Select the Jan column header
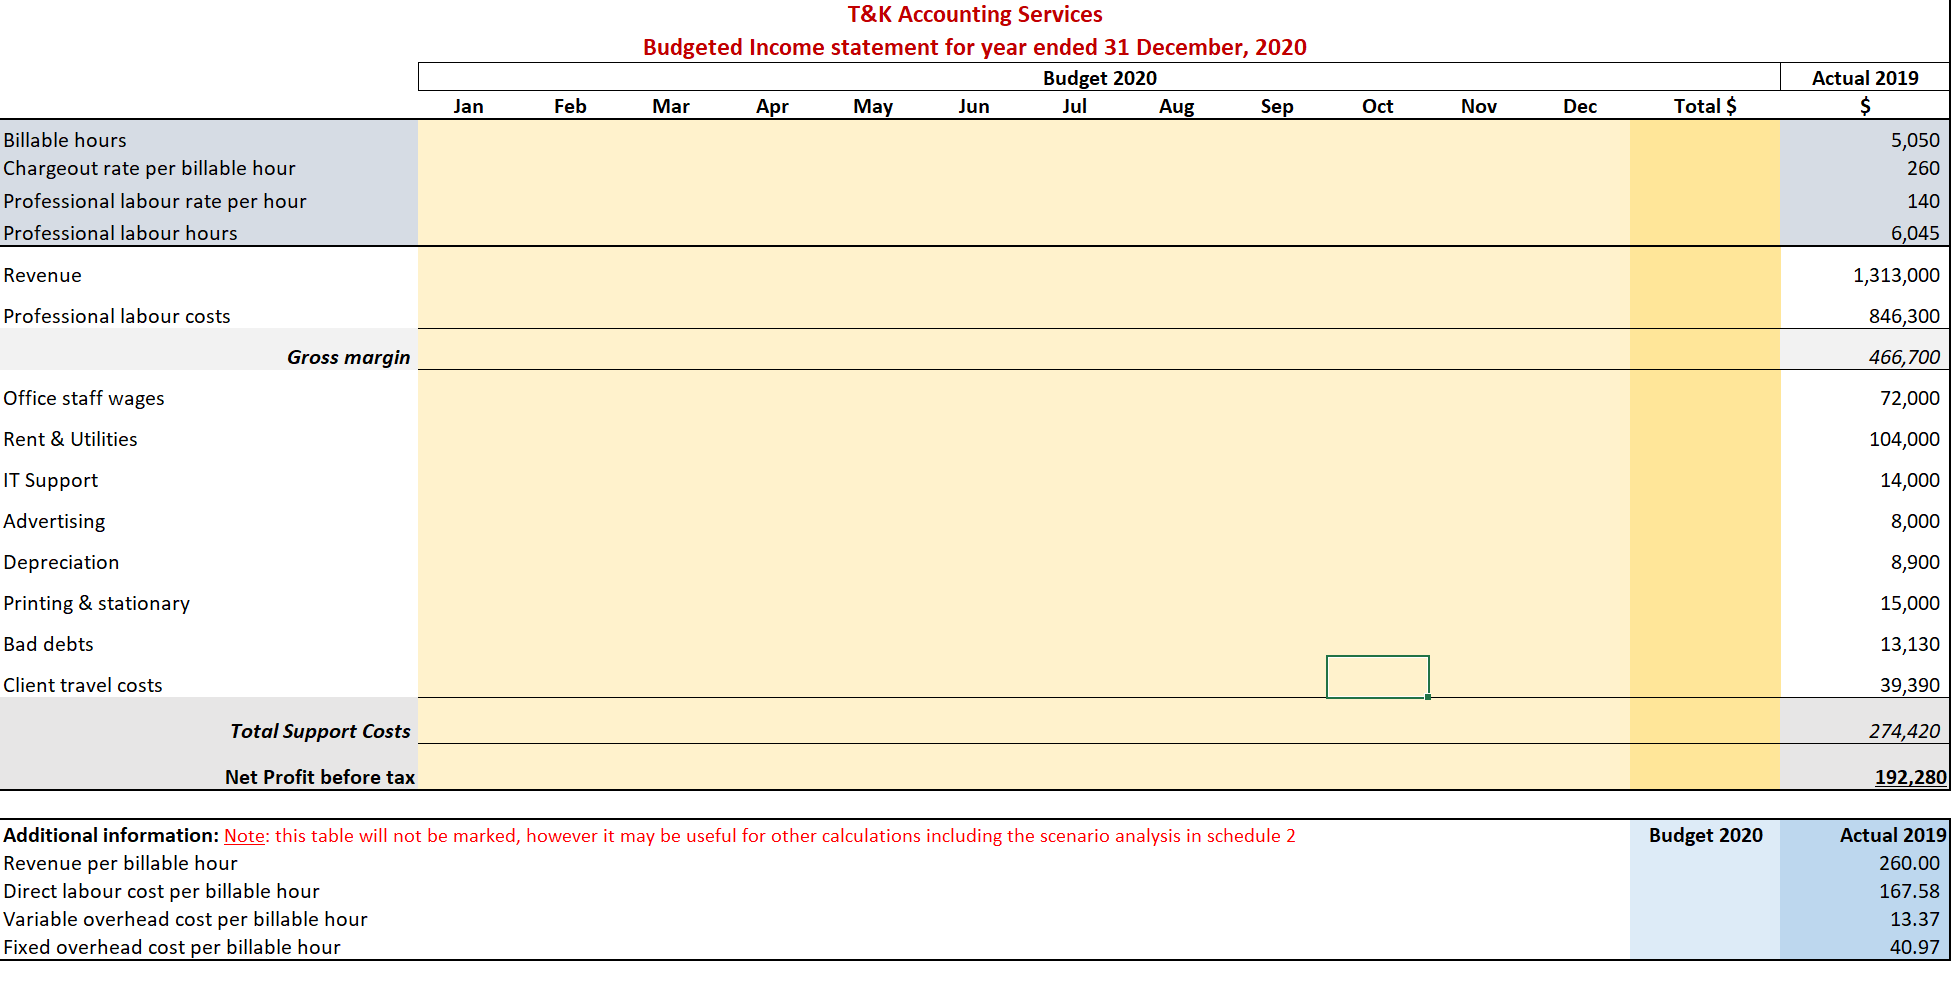Viewport: 1953px width, 1003px height. click(x=469, y=106)
